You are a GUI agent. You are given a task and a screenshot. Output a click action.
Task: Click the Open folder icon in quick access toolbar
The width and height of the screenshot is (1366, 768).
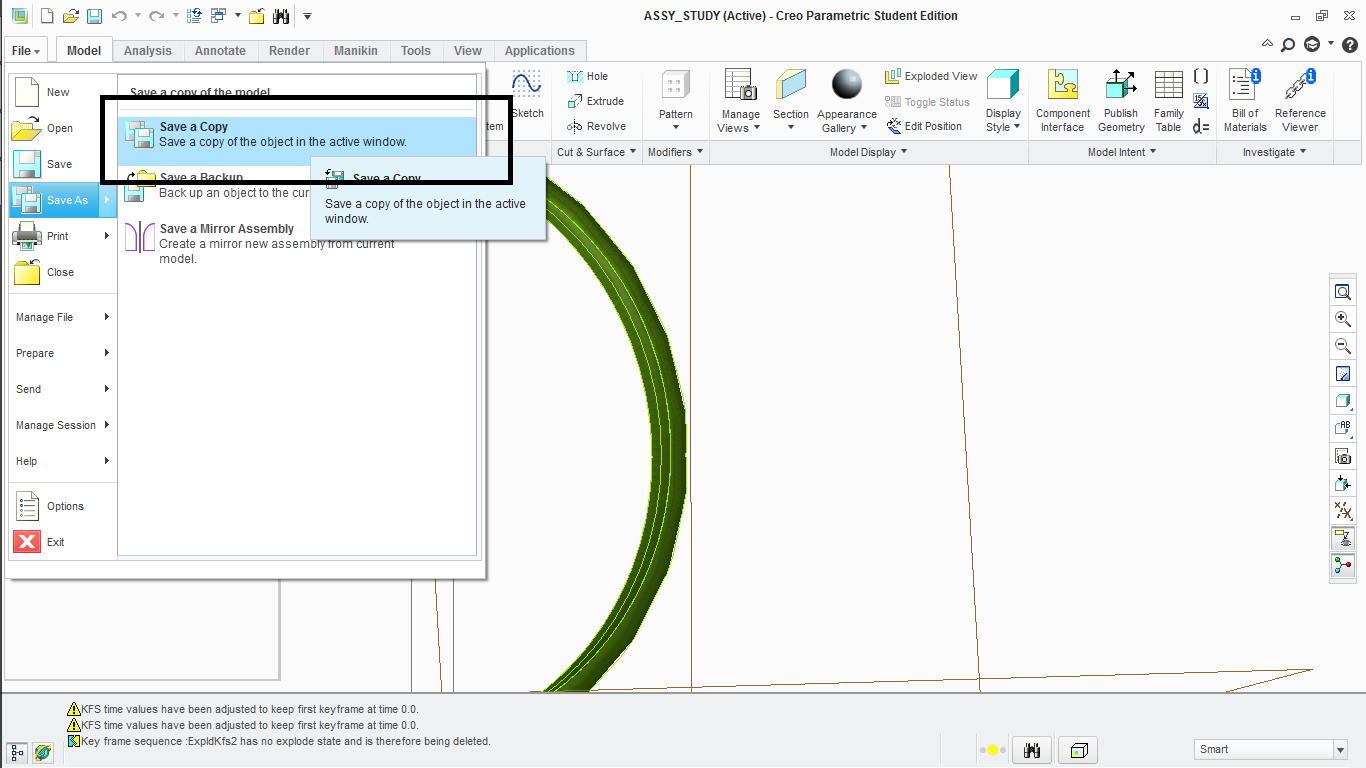[x=70, y=16]
